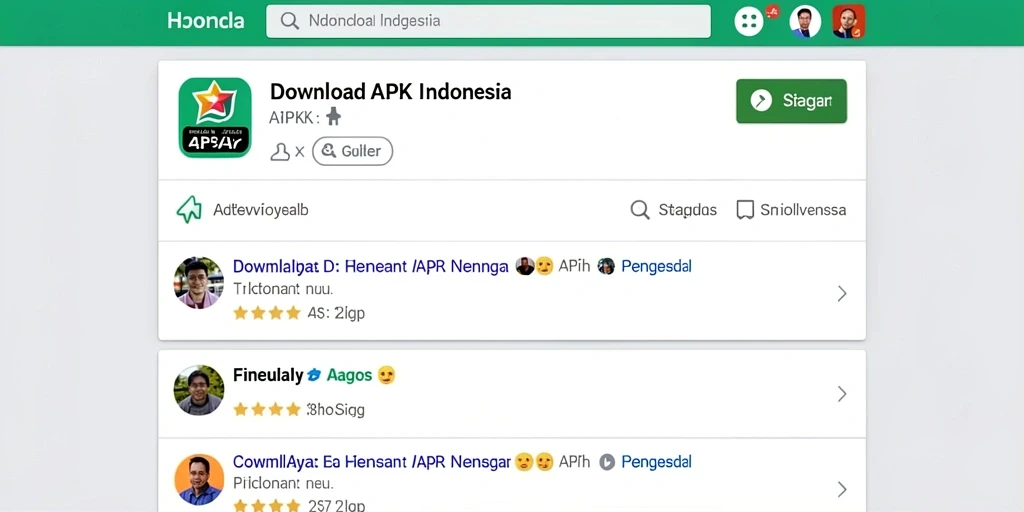Open the Pengesdal link in CowmllAya review
The image size is (1024, 512).
[656, 462]
